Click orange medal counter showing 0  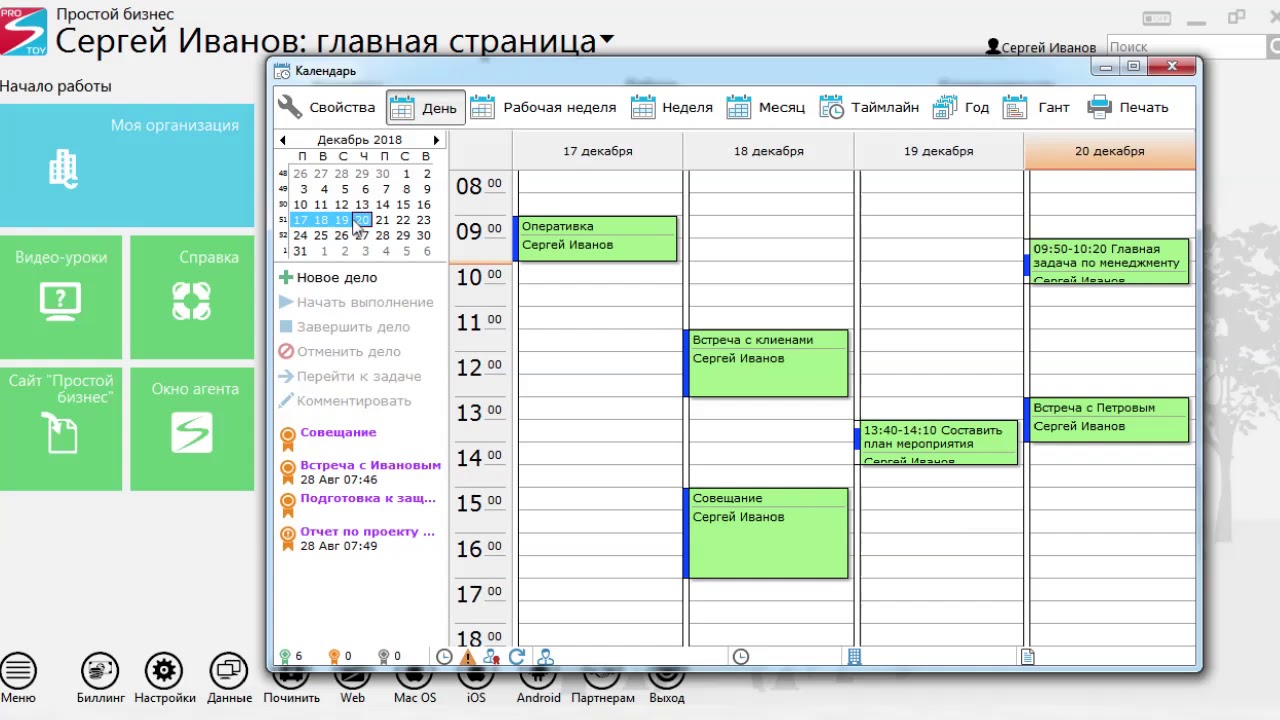[x=340, y=657]
